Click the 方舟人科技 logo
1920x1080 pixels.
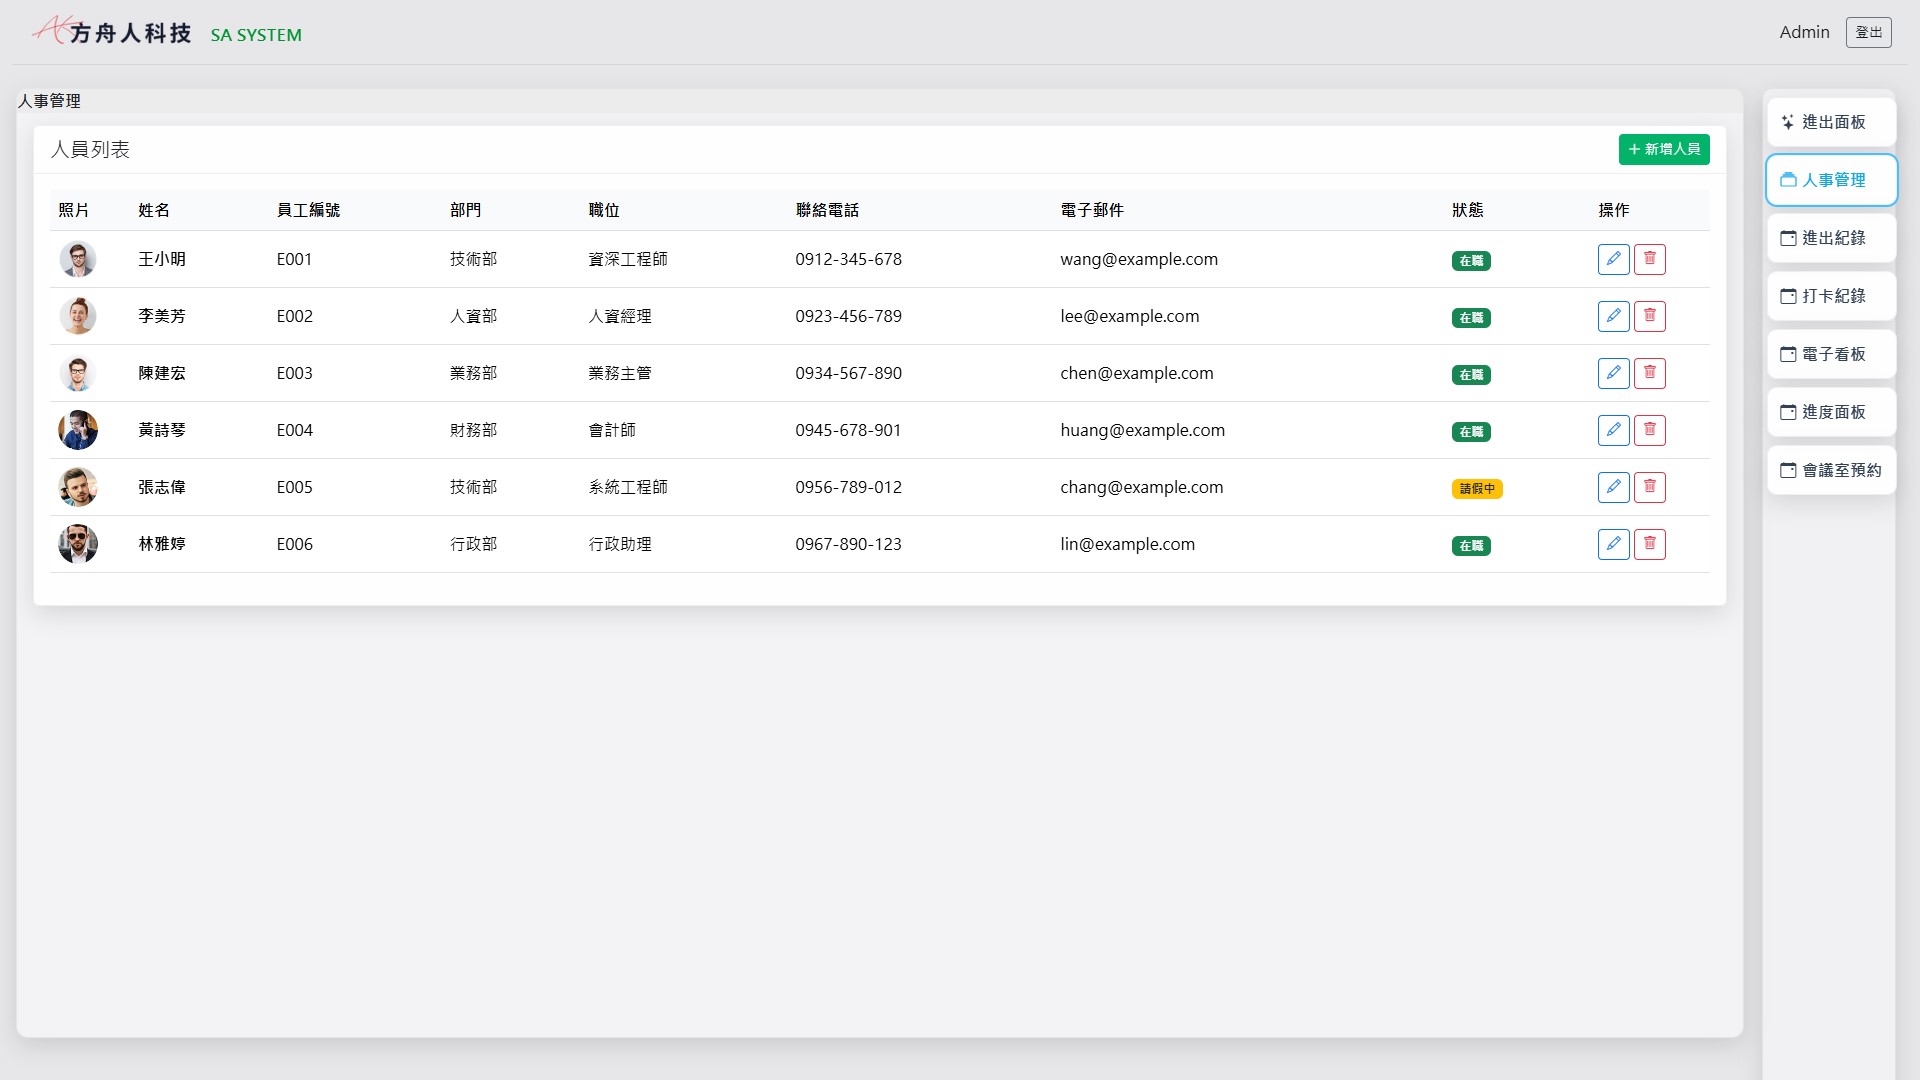[x=112, y=32]
